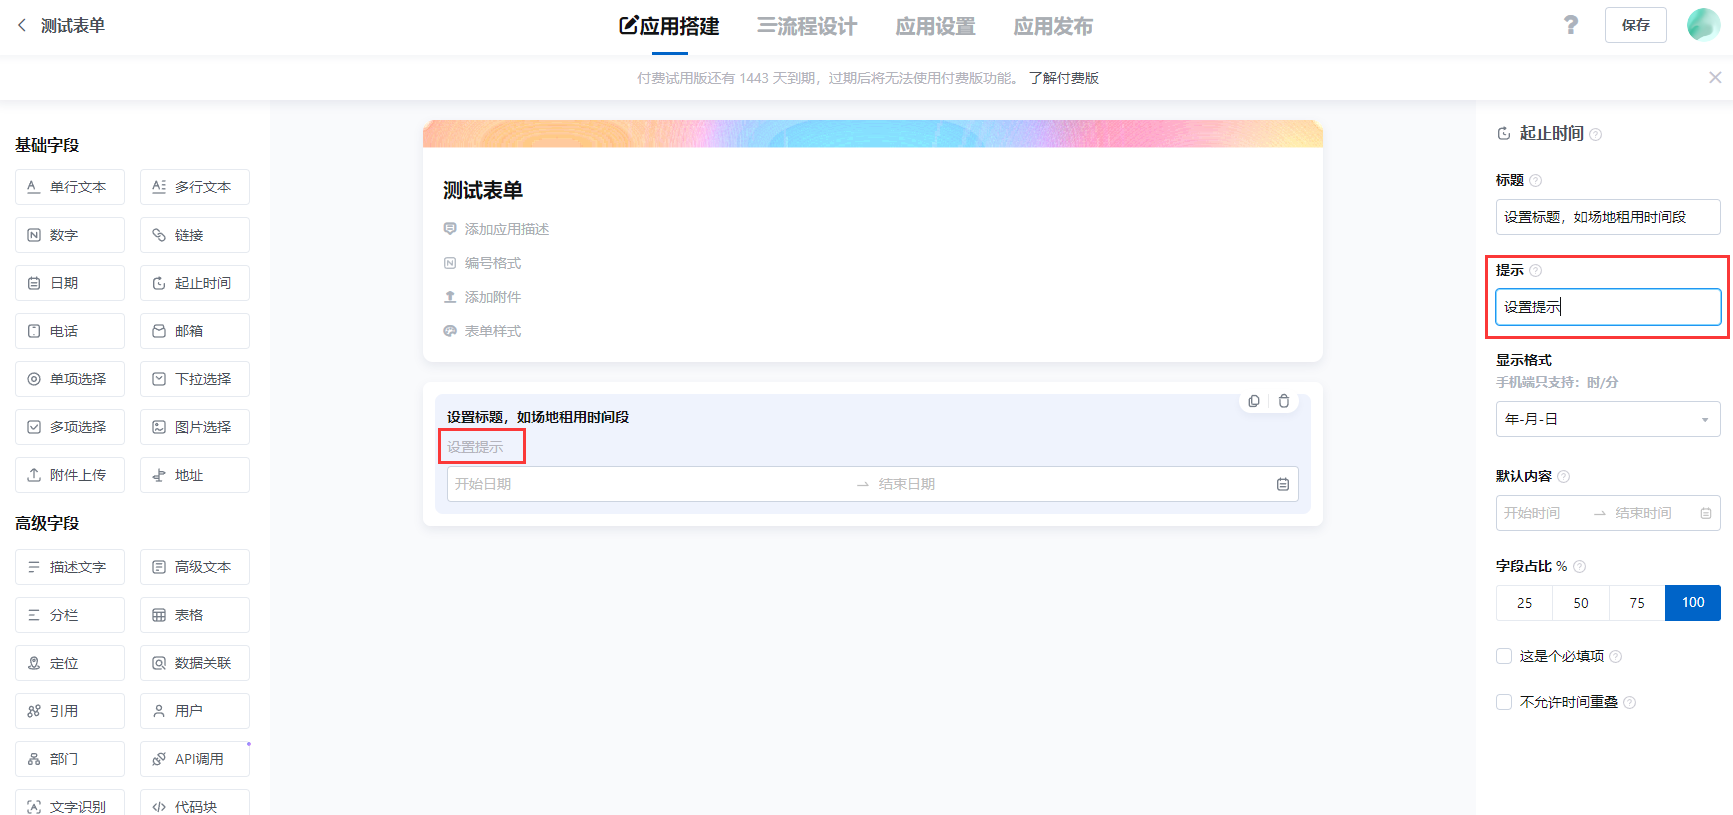The height and width of the screenshot is (815, 1733).
Task: Open 编号格式 setting
Action: pos(483,263)
